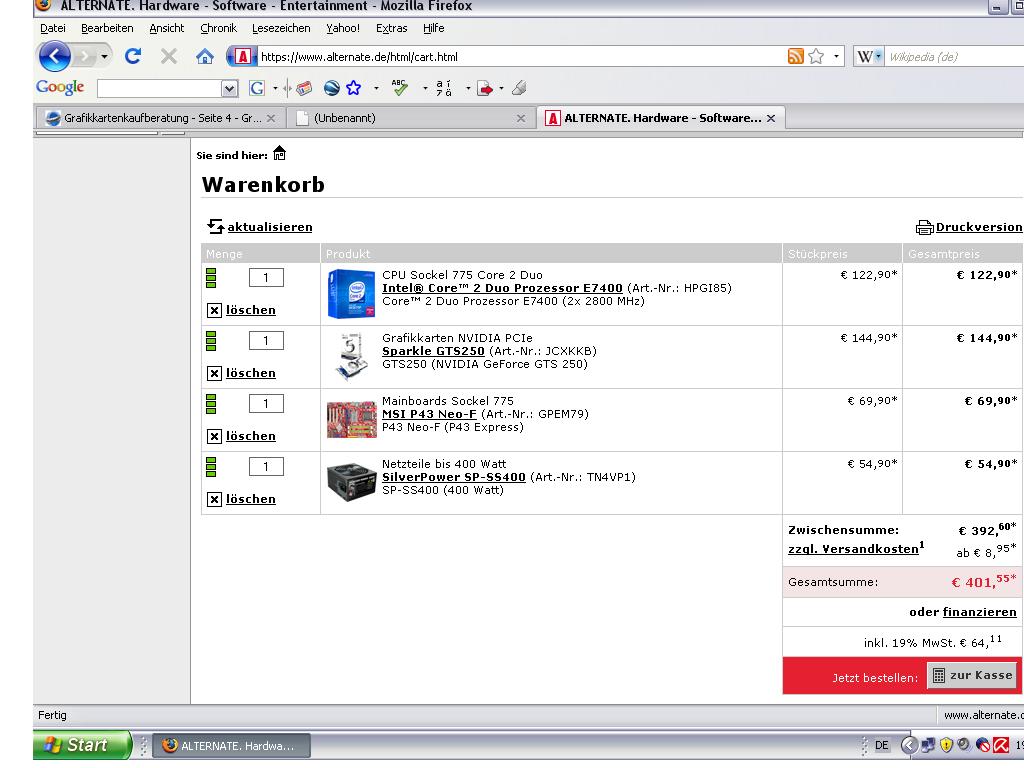Viewport: 1024px width, 768px height.
Task: Click the quantity field of the SilverPower row
Action: tap(266, 466)
